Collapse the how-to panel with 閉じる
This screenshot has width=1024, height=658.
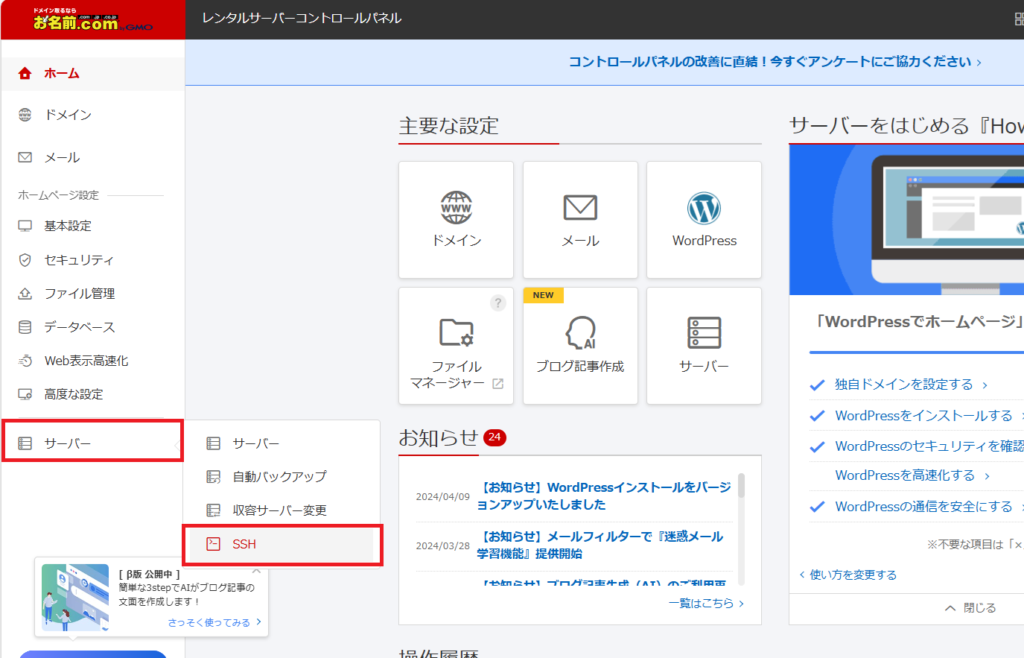pos(970,608)
